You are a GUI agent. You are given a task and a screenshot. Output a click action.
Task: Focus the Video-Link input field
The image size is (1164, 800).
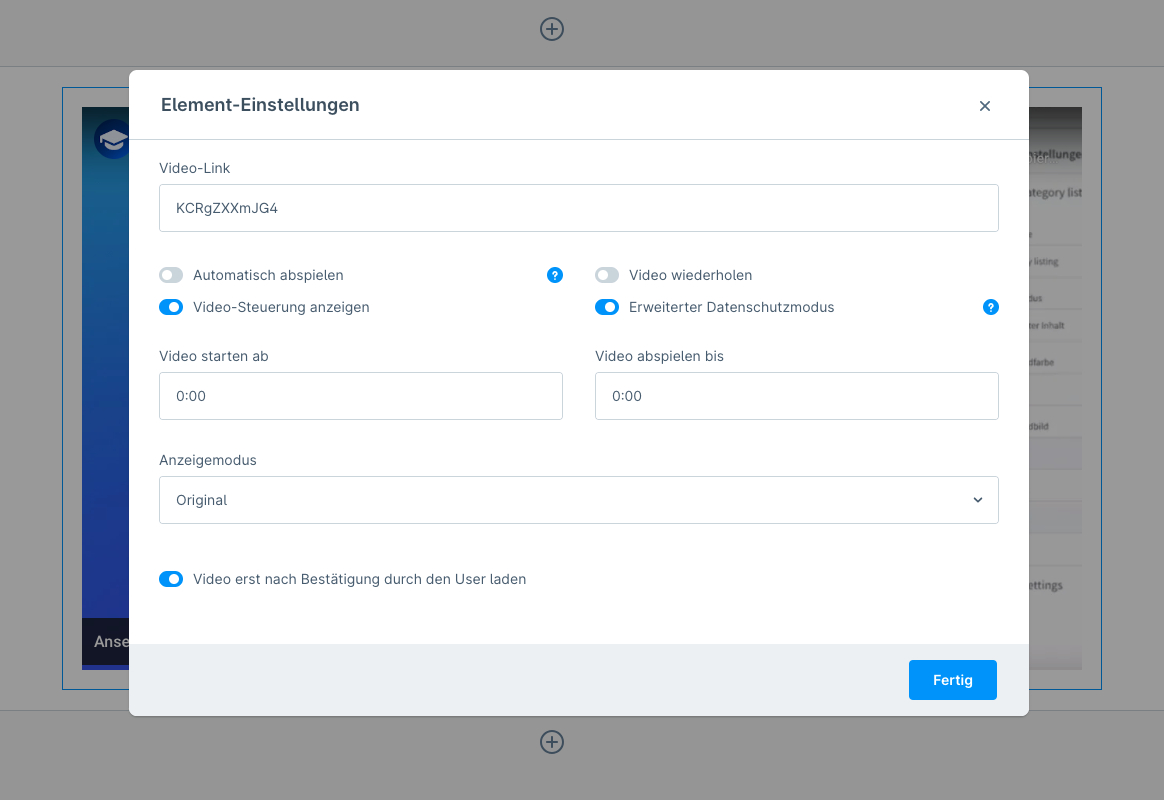click(x=578, y=208)
